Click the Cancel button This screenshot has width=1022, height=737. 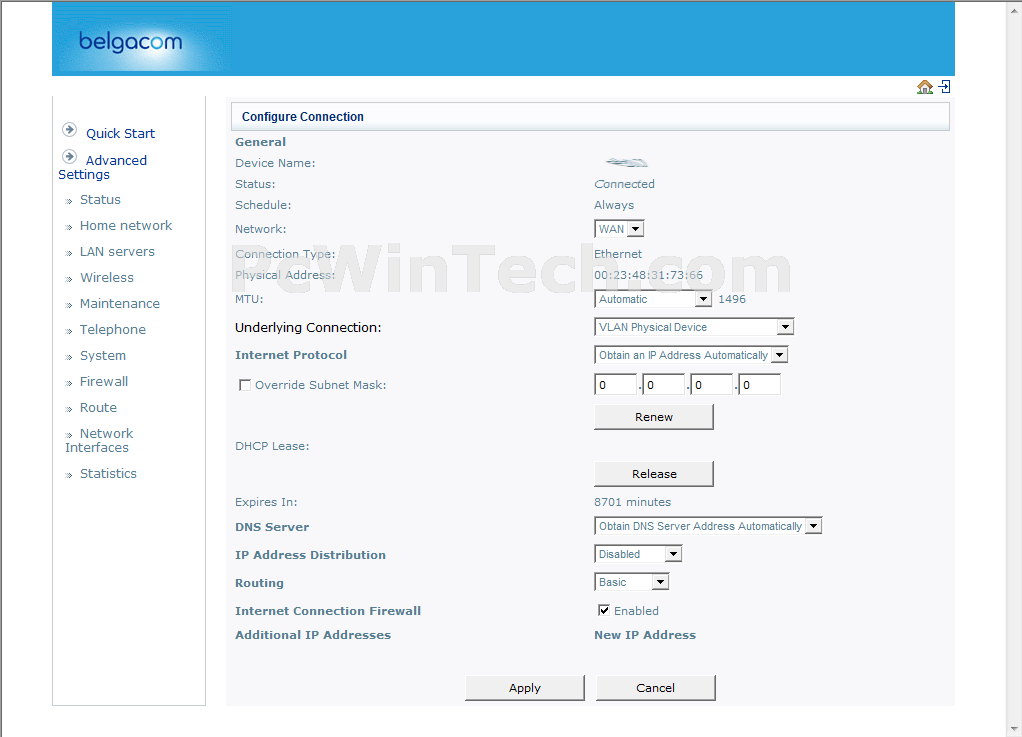tap(656, 688)
